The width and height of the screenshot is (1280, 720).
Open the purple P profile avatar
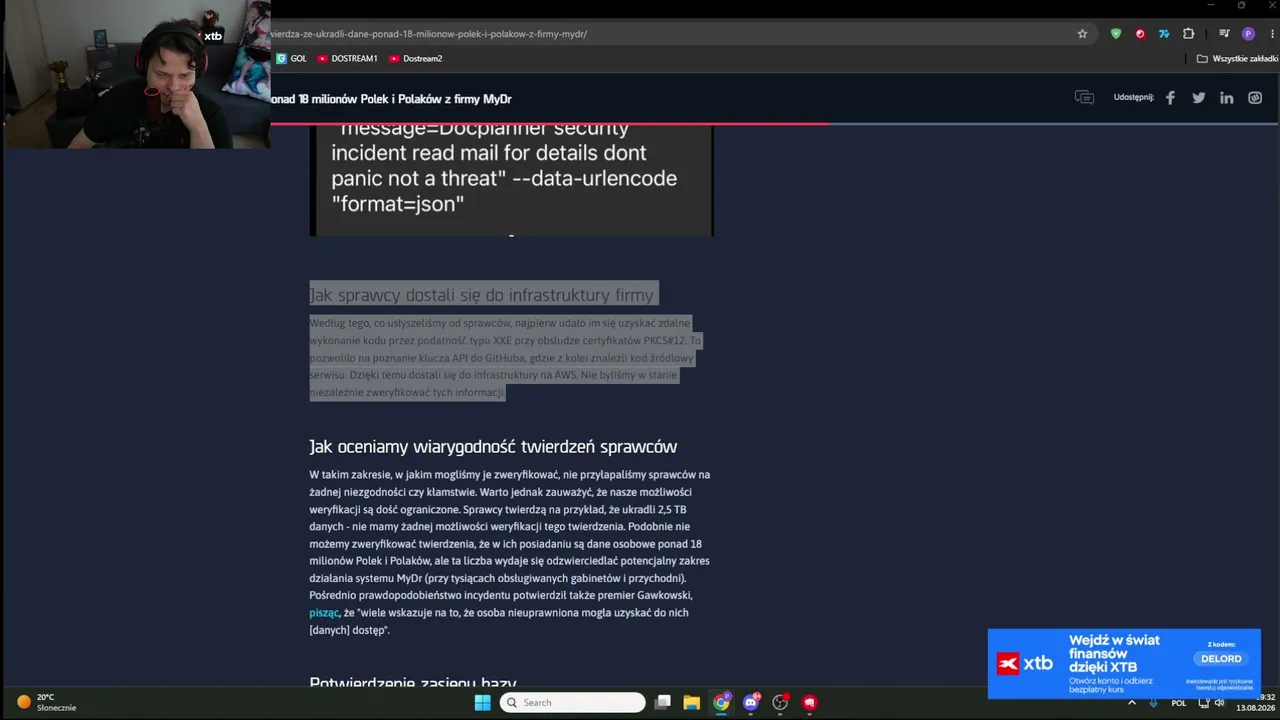click(1248, 34)
